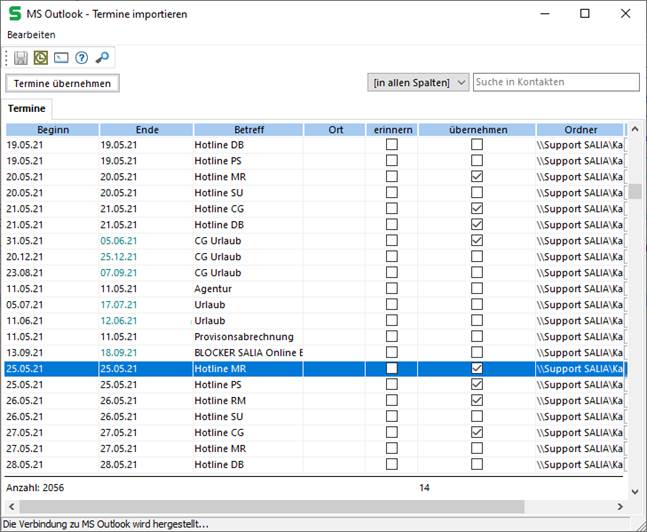Select the Termine tab
647x532 pixels.
click(27, 108)
